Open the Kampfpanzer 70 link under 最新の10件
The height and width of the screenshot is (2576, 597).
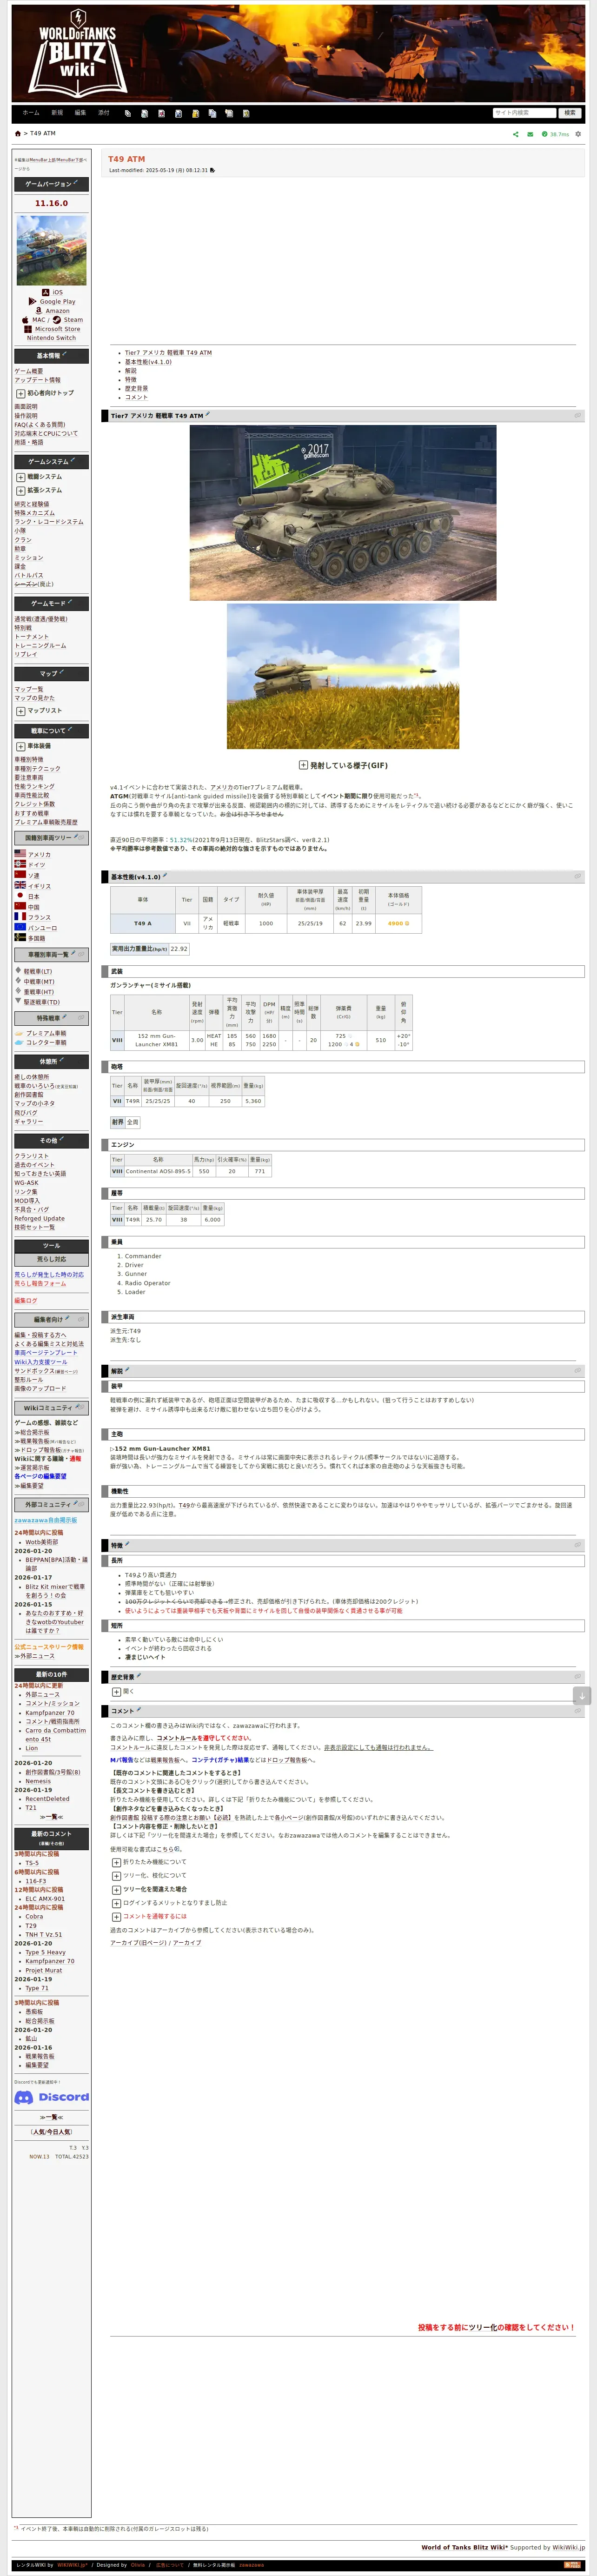point(50,1713)
